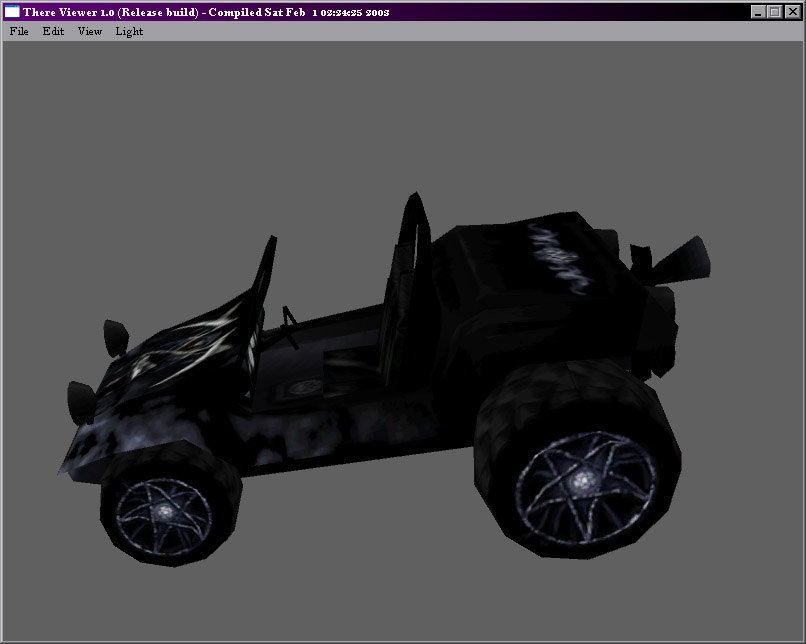Close the There Viewer window
806x644 pixels.
click(791, 12)
